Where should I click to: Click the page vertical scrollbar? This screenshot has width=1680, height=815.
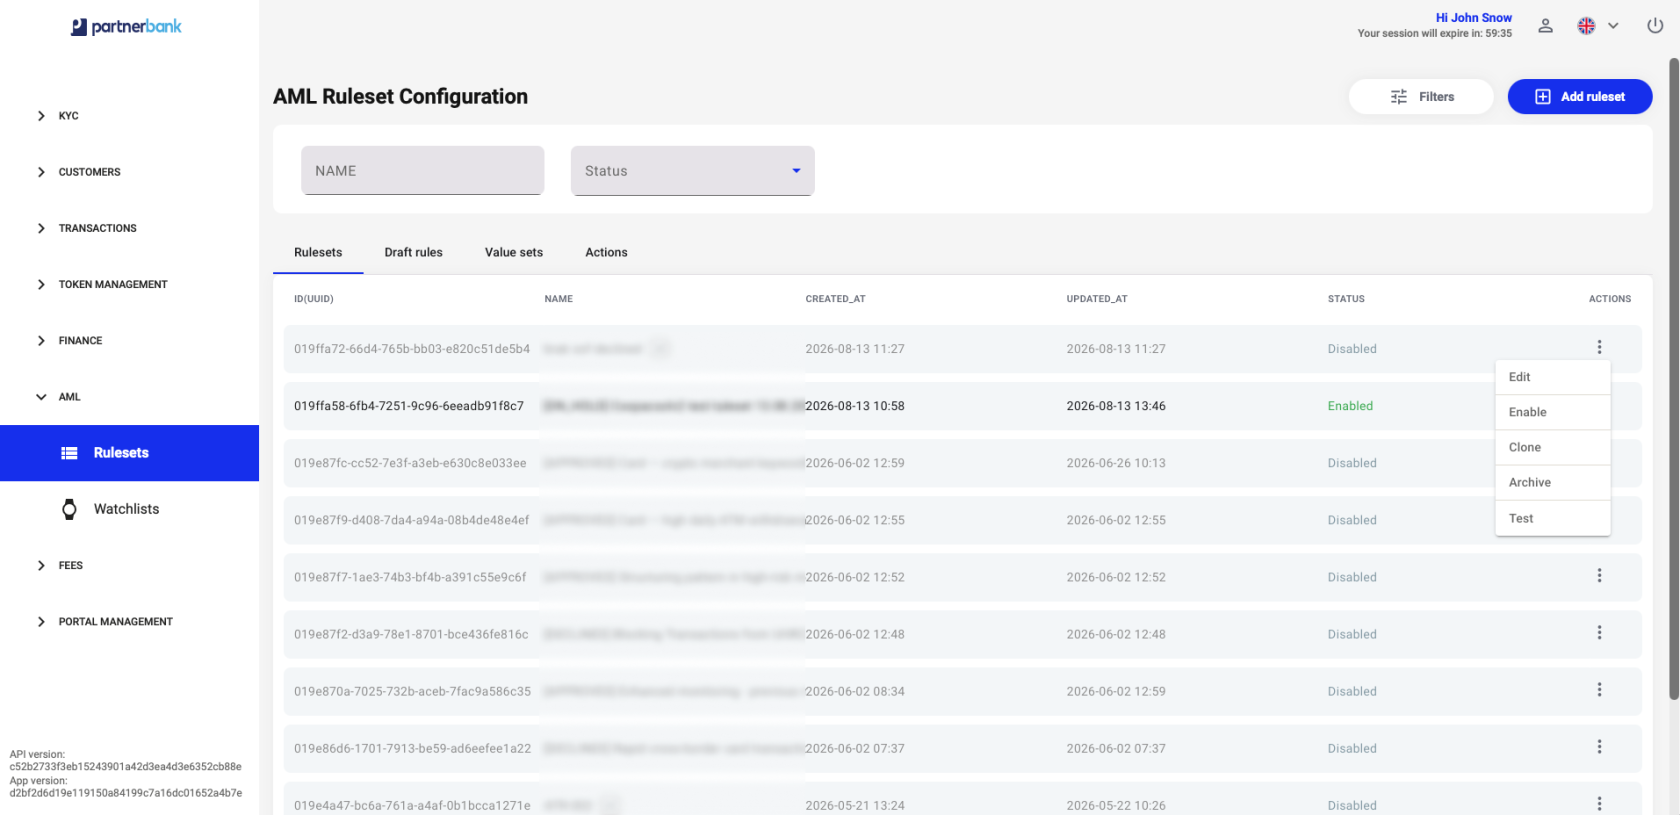(x=1674, y=380)
